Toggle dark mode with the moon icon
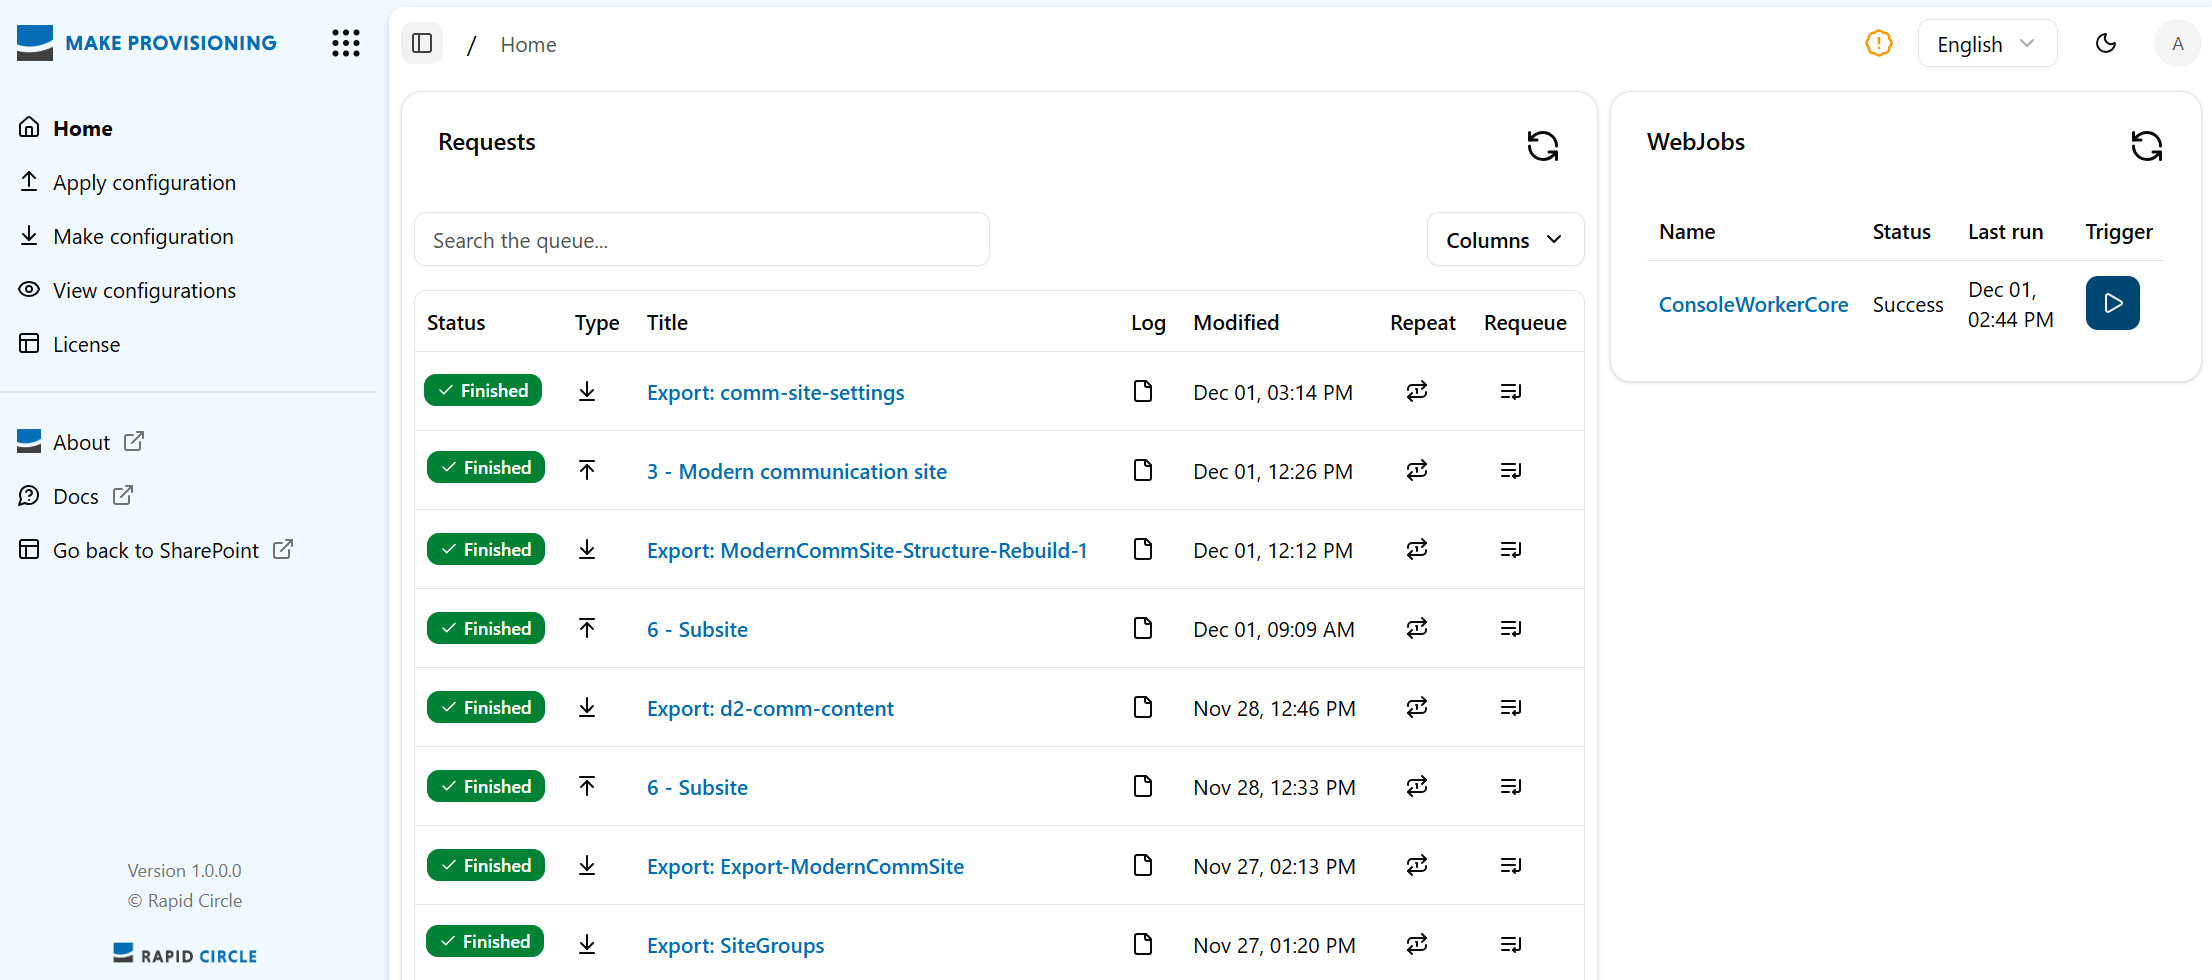This screenshot has height=980, width=2212. click(x=2107, y=43)
